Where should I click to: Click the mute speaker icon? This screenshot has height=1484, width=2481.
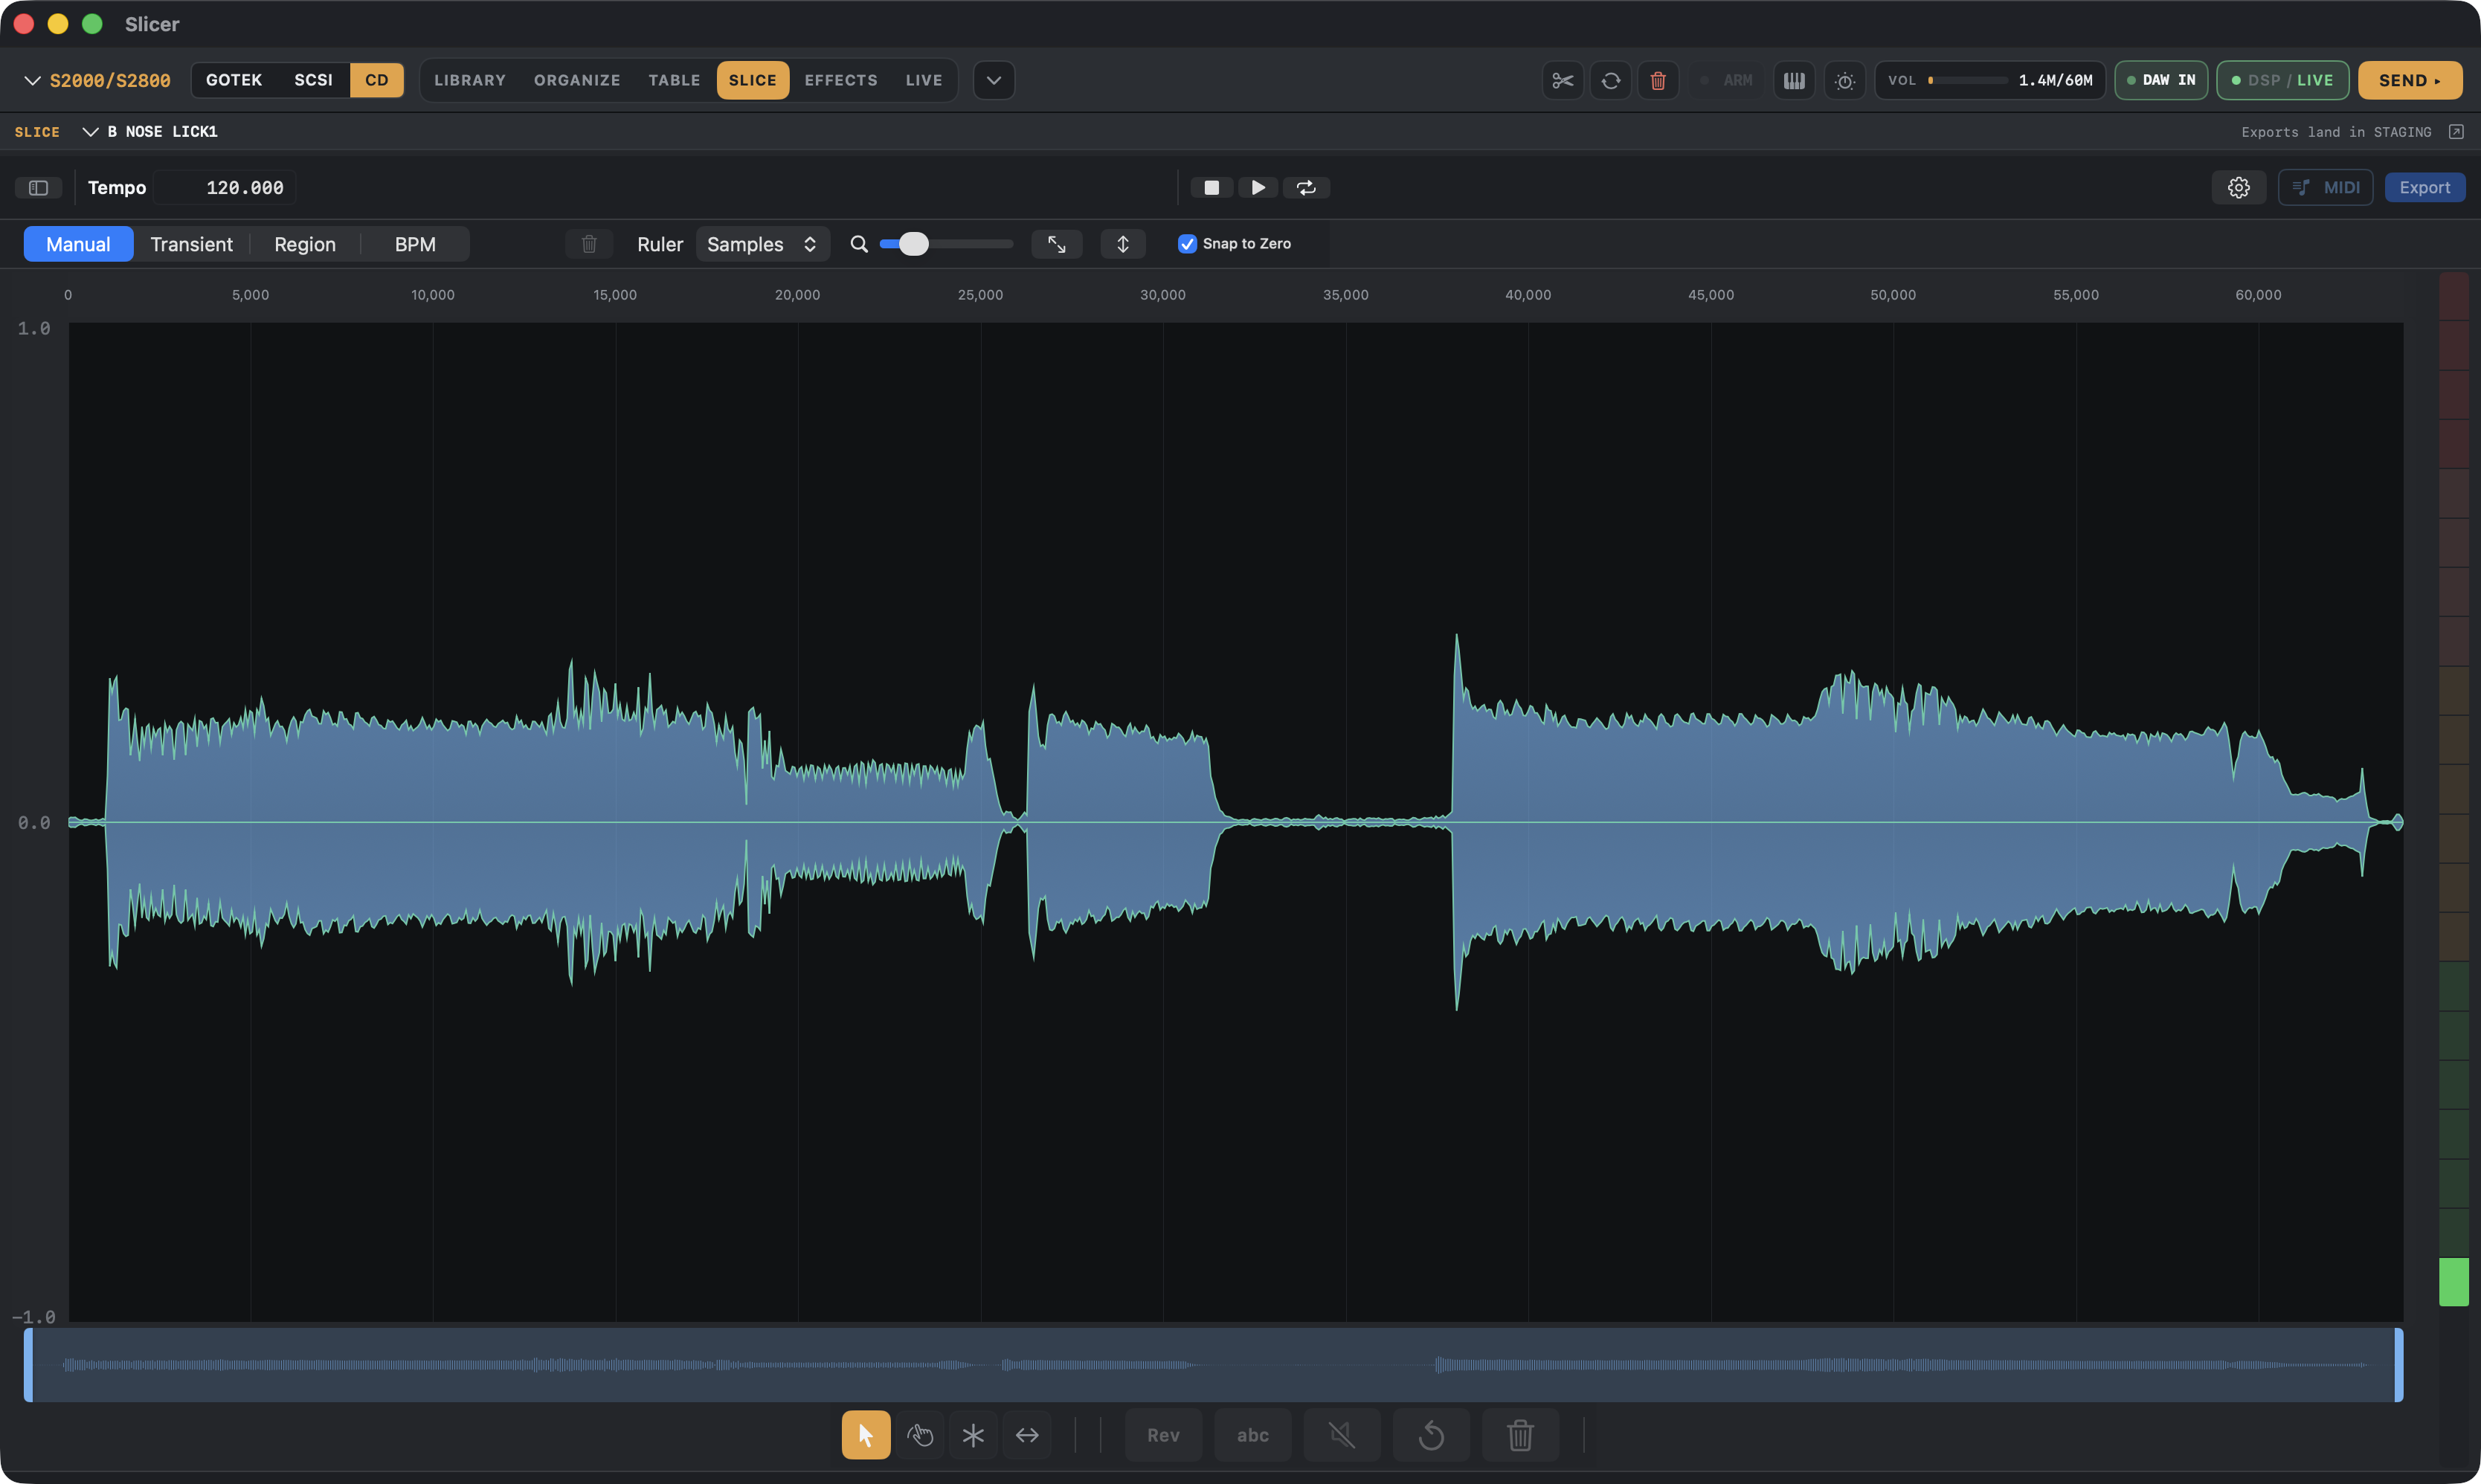1342,1435
